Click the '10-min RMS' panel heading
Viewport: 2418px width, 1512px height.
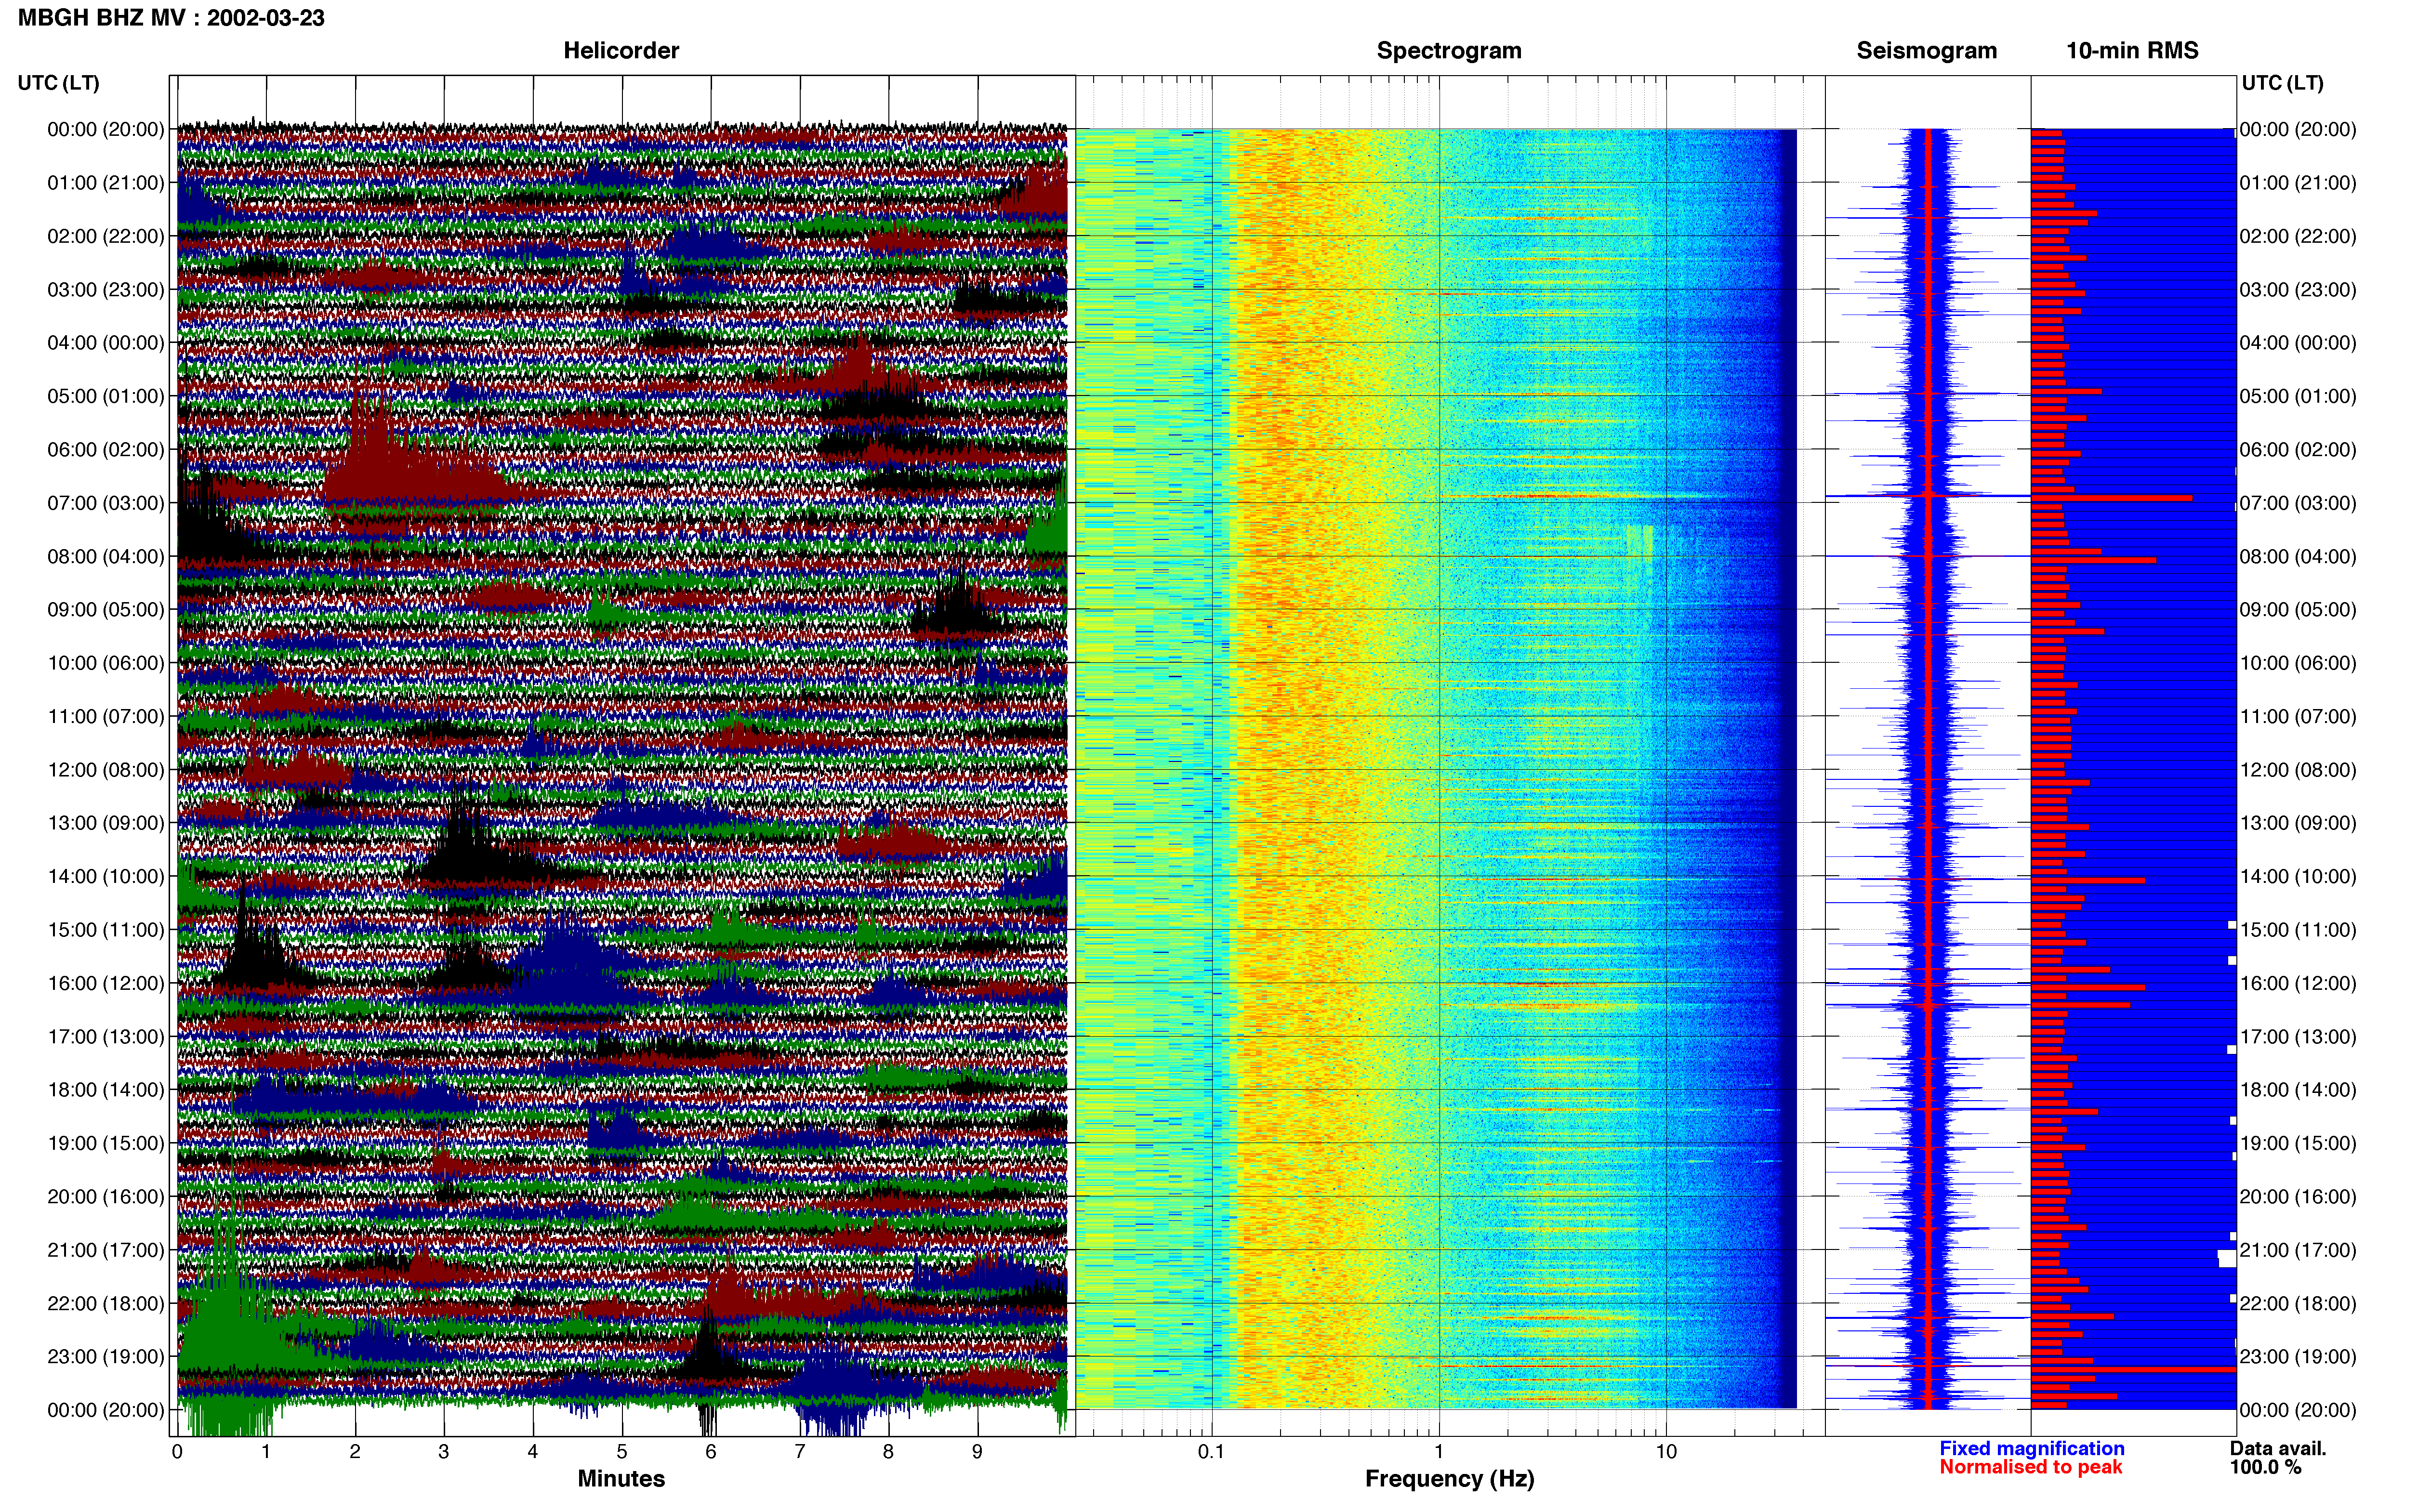tap(2132, 50)
